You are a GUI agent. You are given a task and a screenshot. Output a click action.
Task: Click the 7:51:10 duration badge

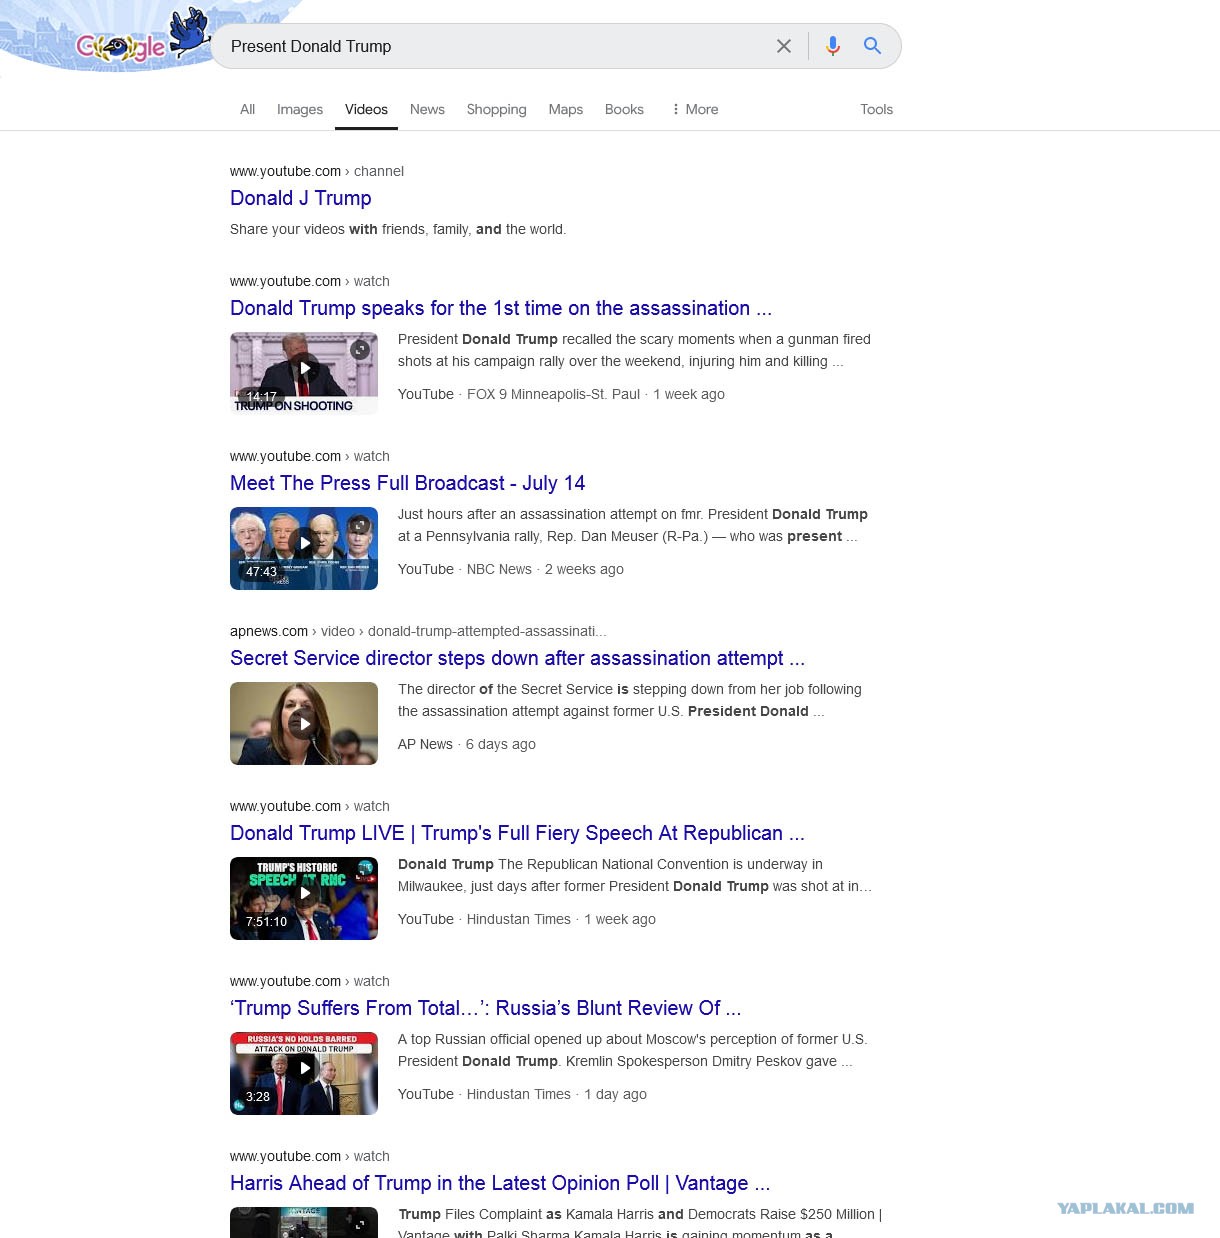(266, 922)
